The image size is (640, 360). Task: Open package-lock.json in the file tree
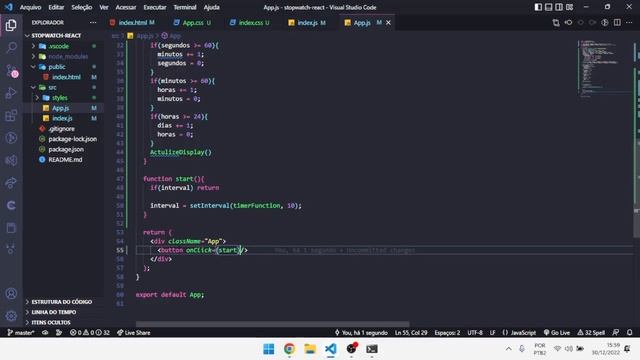point(72,139)
